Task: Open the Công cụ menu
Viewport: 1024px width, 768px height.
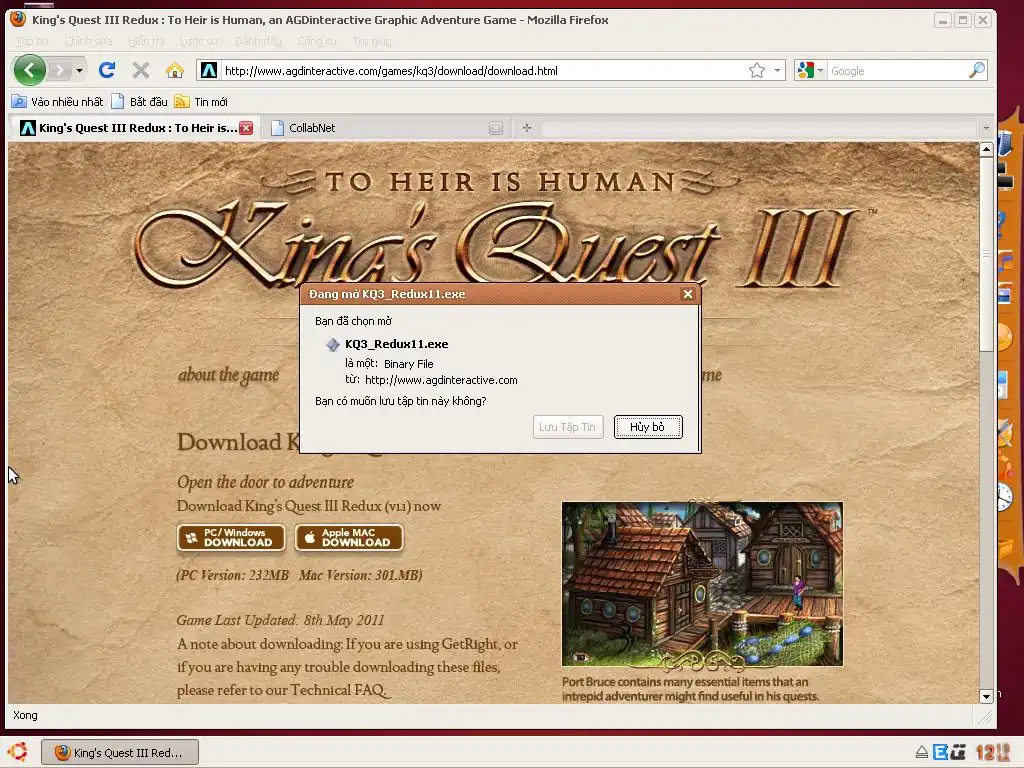Action: (316, 41)
